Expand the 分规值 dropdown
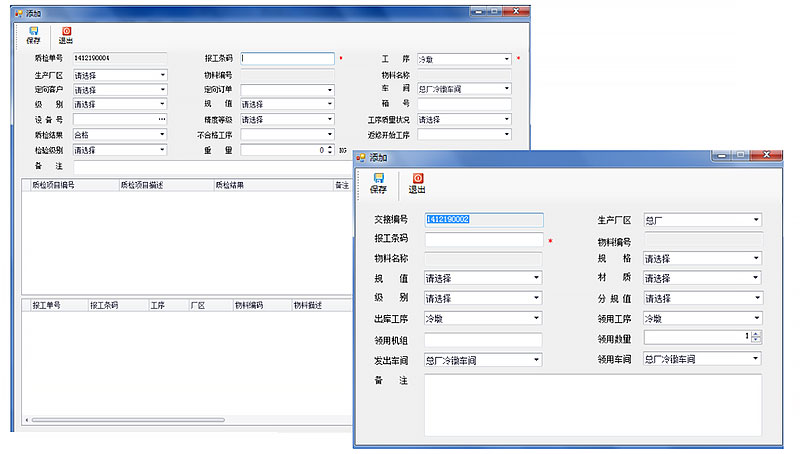The image size is (800, 454). (x=756, y=298)
